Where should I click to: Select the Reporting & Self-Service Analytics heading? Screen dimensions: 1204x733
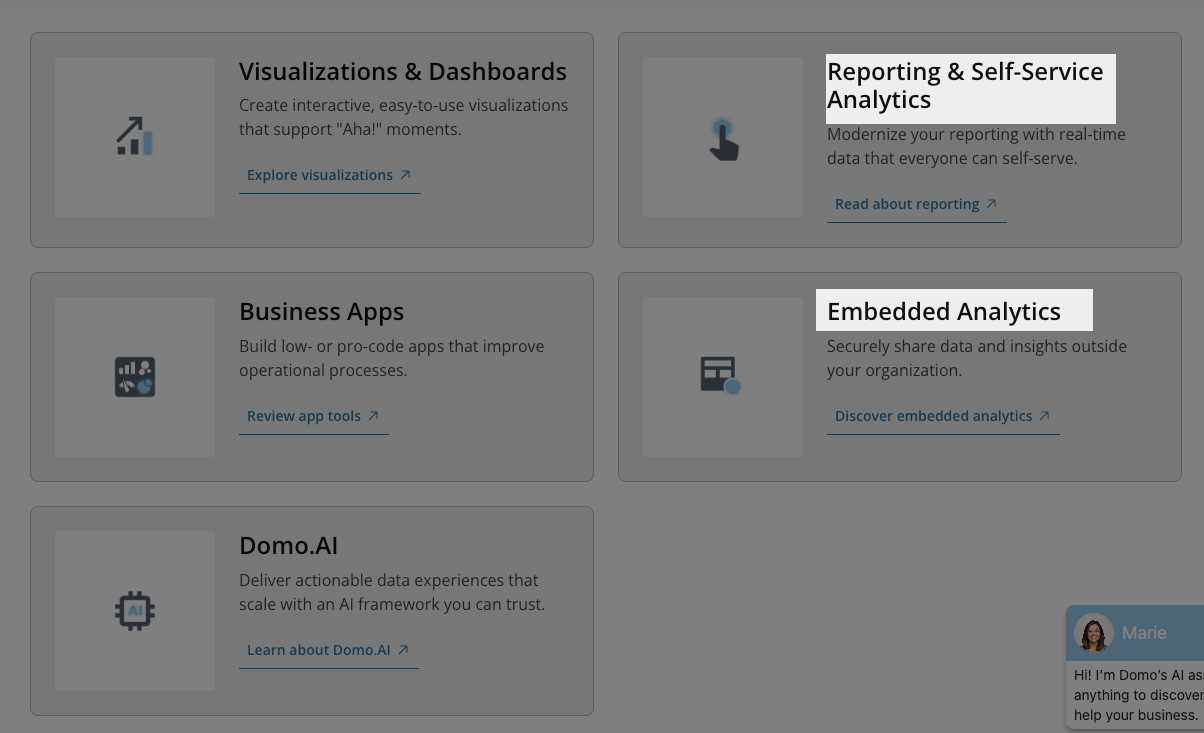pos(965,86)
